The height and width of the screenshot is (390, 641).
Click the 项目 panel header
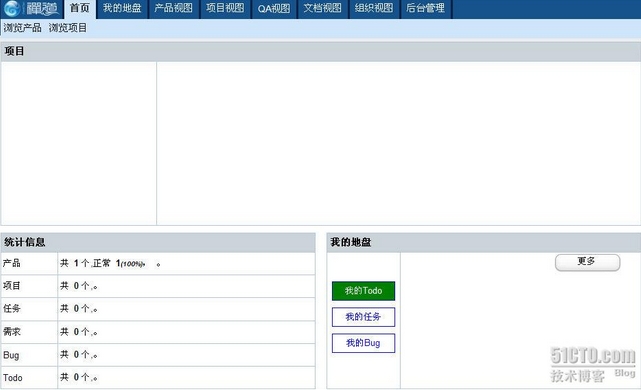[320, 52]
